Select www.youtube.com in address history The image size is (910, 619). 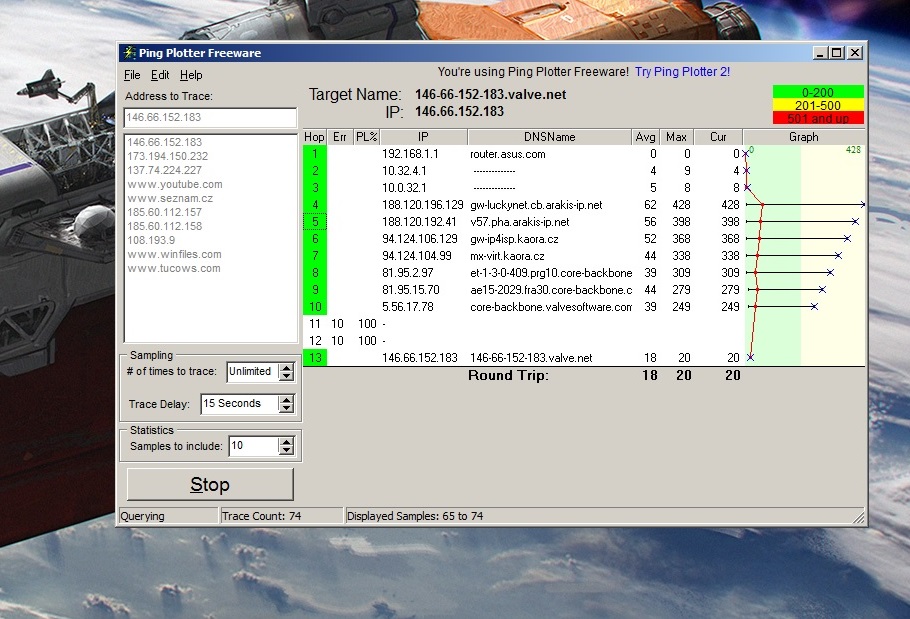175,184
